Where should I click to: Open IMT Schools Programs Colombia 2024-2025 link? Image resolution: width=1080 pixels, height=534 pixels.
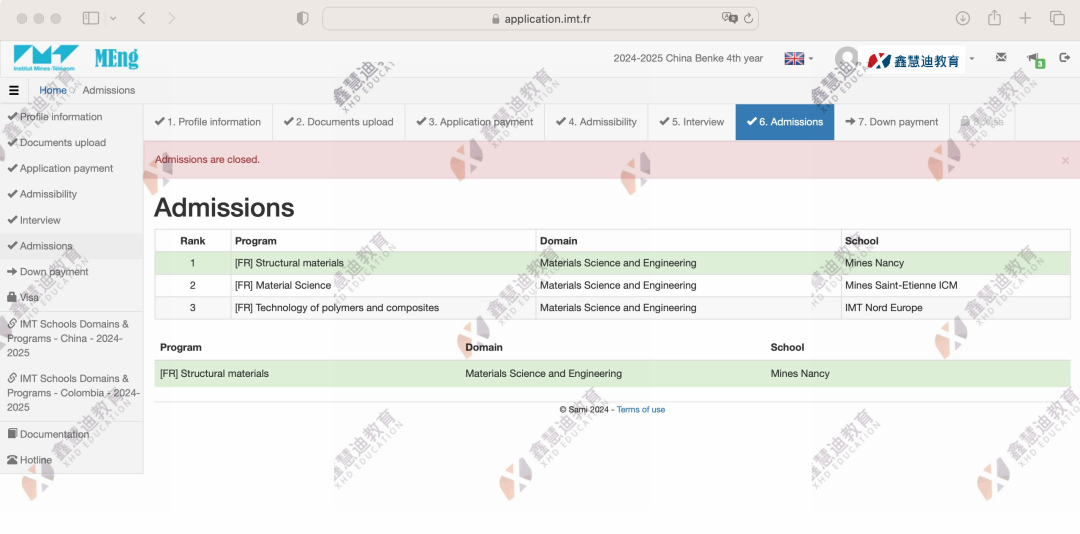[73, 393]
